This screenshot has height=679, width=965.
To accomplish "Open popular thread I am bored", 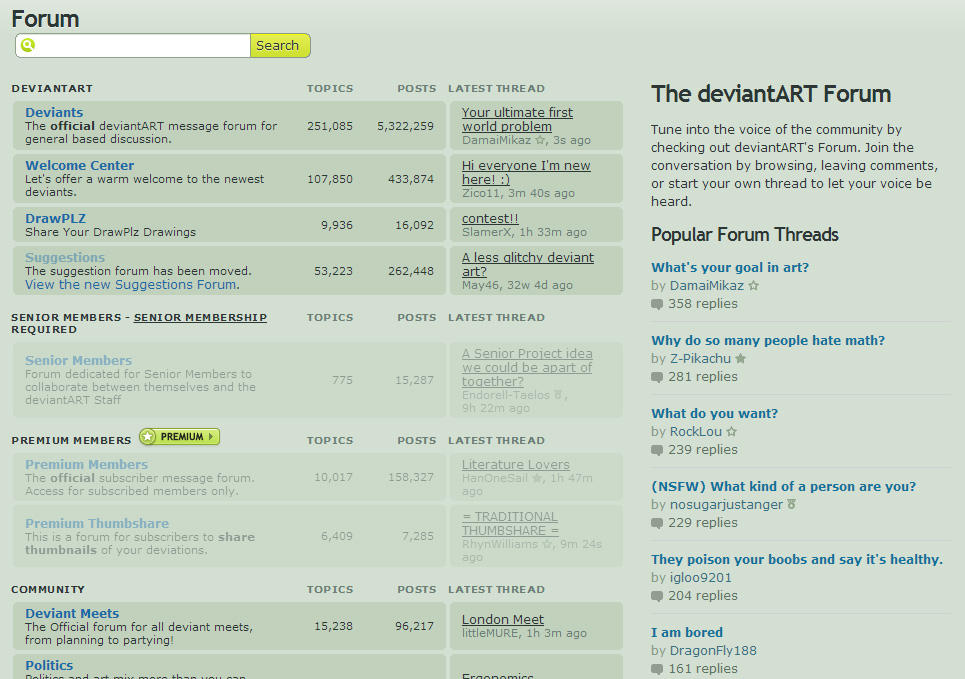I will 687,632.
